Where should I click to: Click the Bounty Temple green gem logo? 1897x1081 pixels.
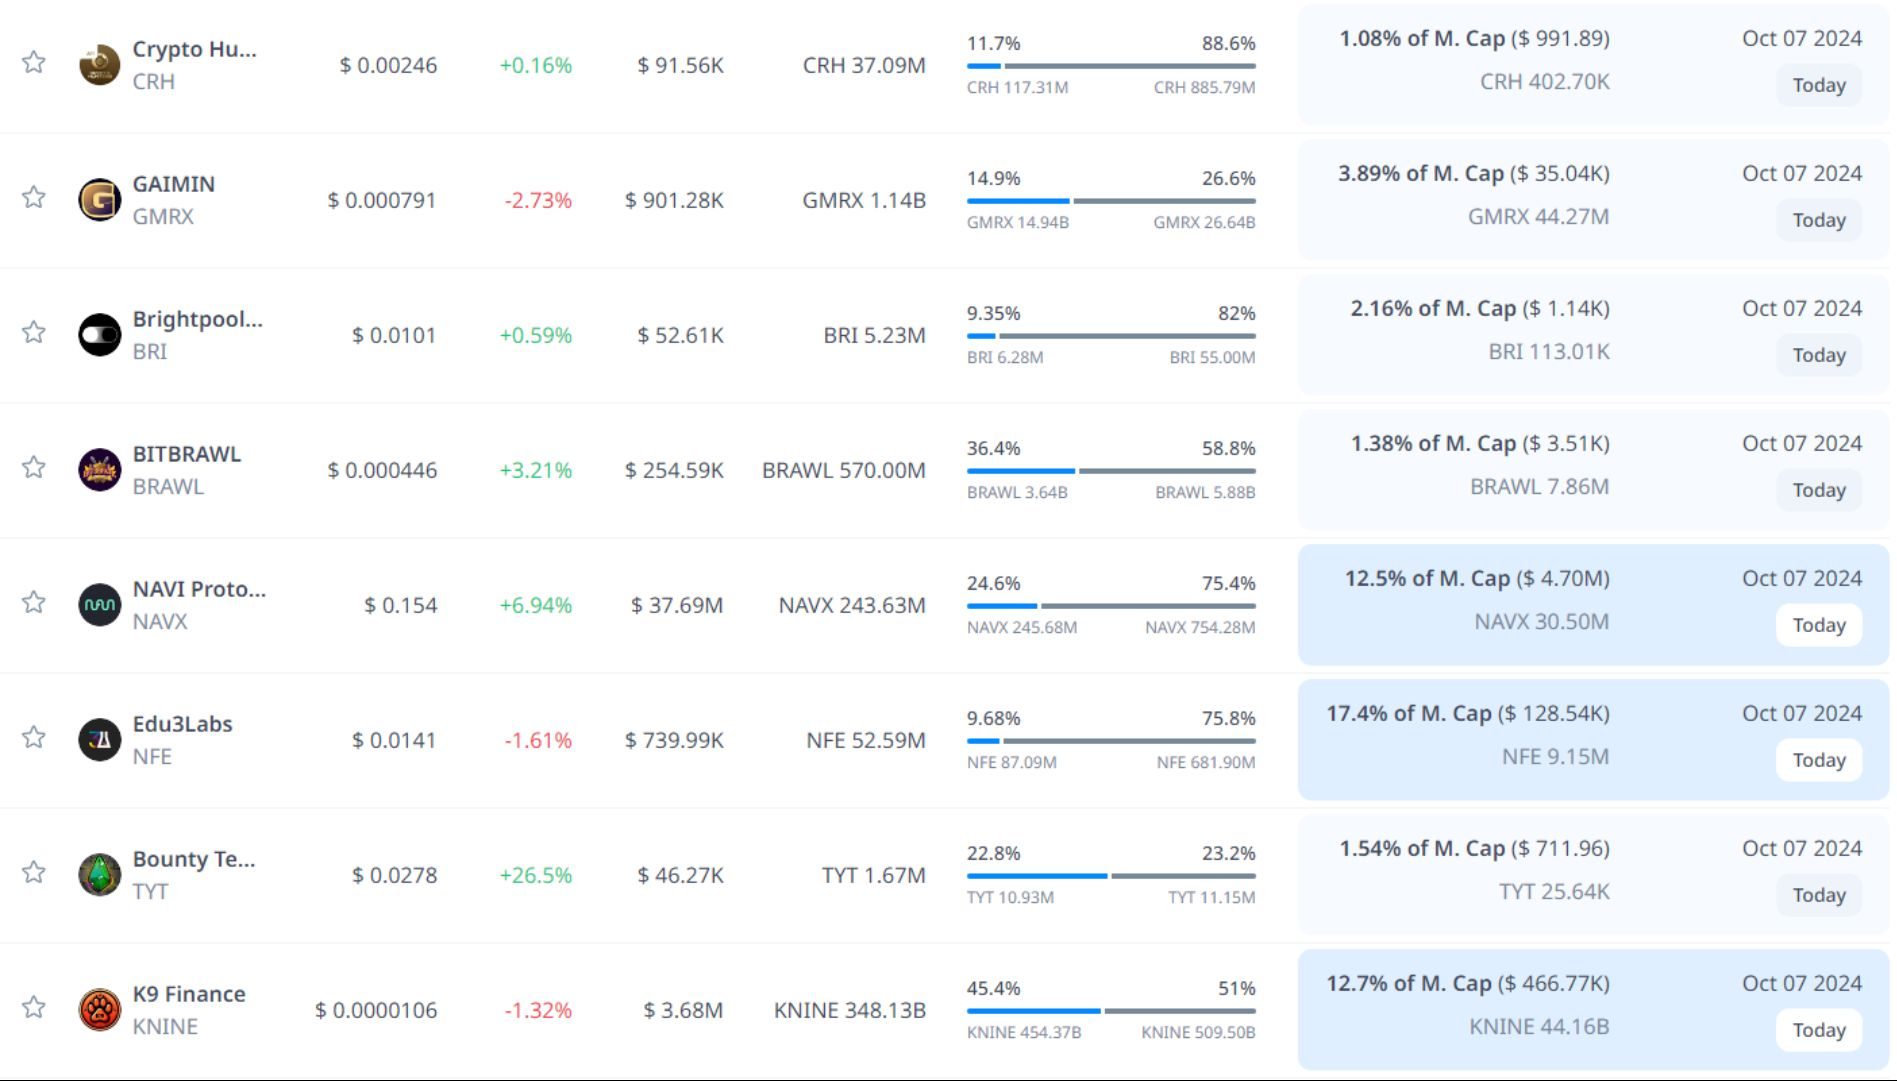click(x=99, y=875)
